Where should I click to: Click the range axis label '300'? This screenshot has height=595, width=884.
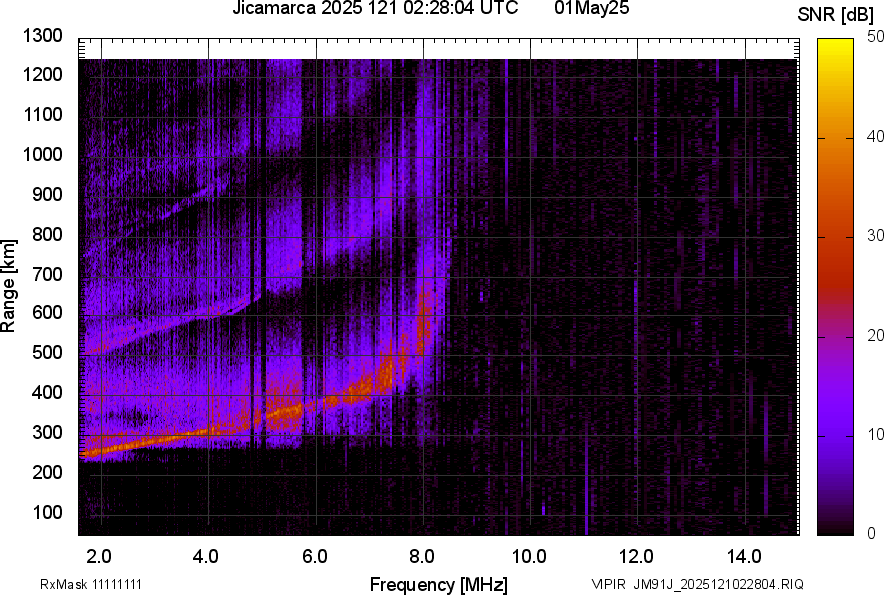click(x=47, y=433)
